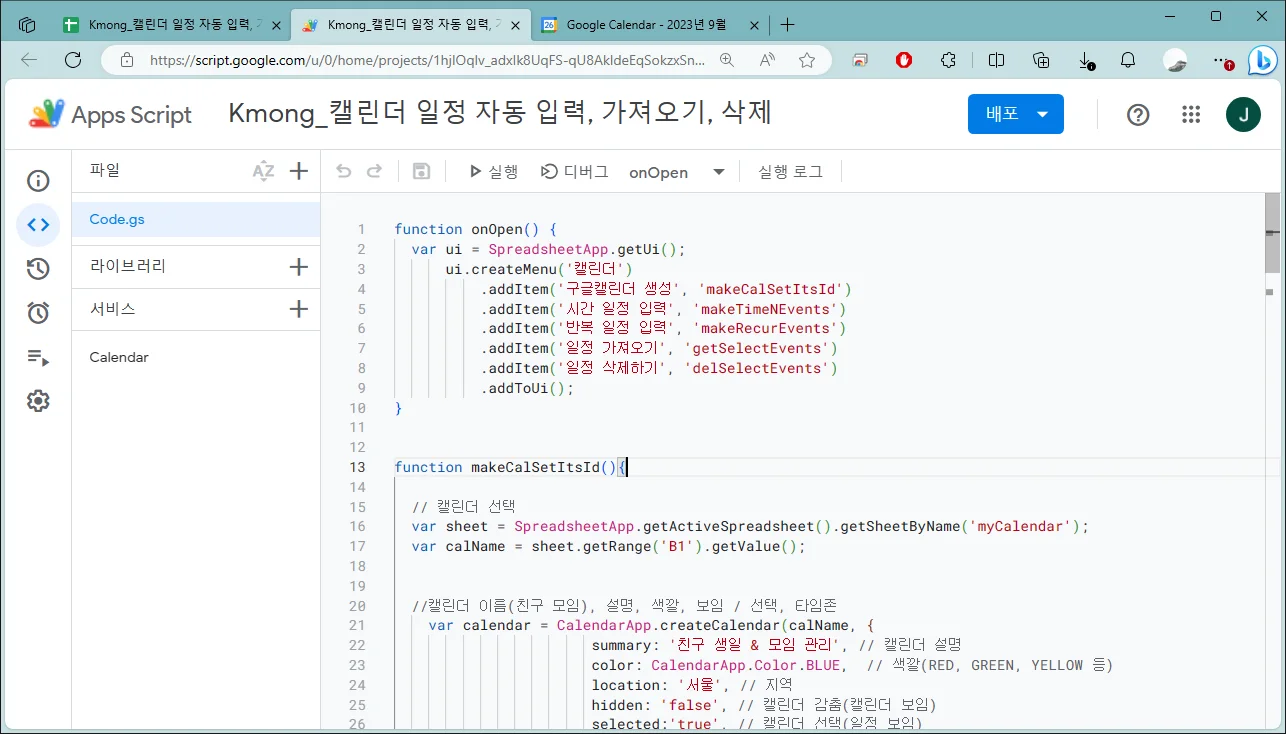Reload the page with refresh icon
This screenshot has height=734, width=1286.
[x=73, y=60]
